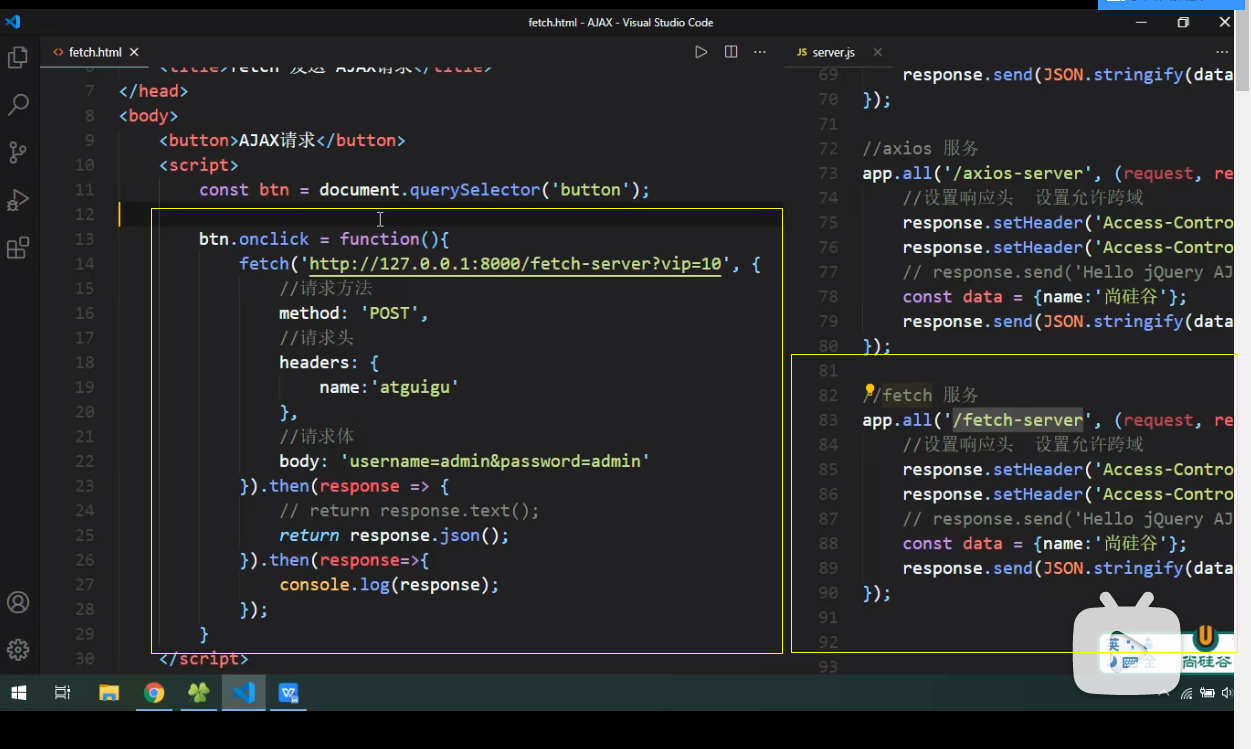Split the fetch.html editor right
Image resolution: width=1251 pixels, height=749 pixels.
[x=731, y=52]
